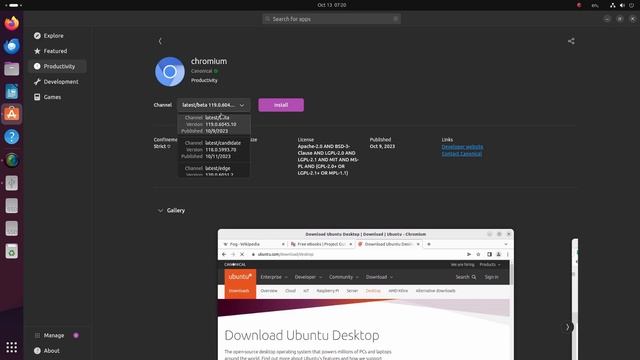Clear the search field icon
This screenshot has width=640, height=360.
click(x=396, y=19)
